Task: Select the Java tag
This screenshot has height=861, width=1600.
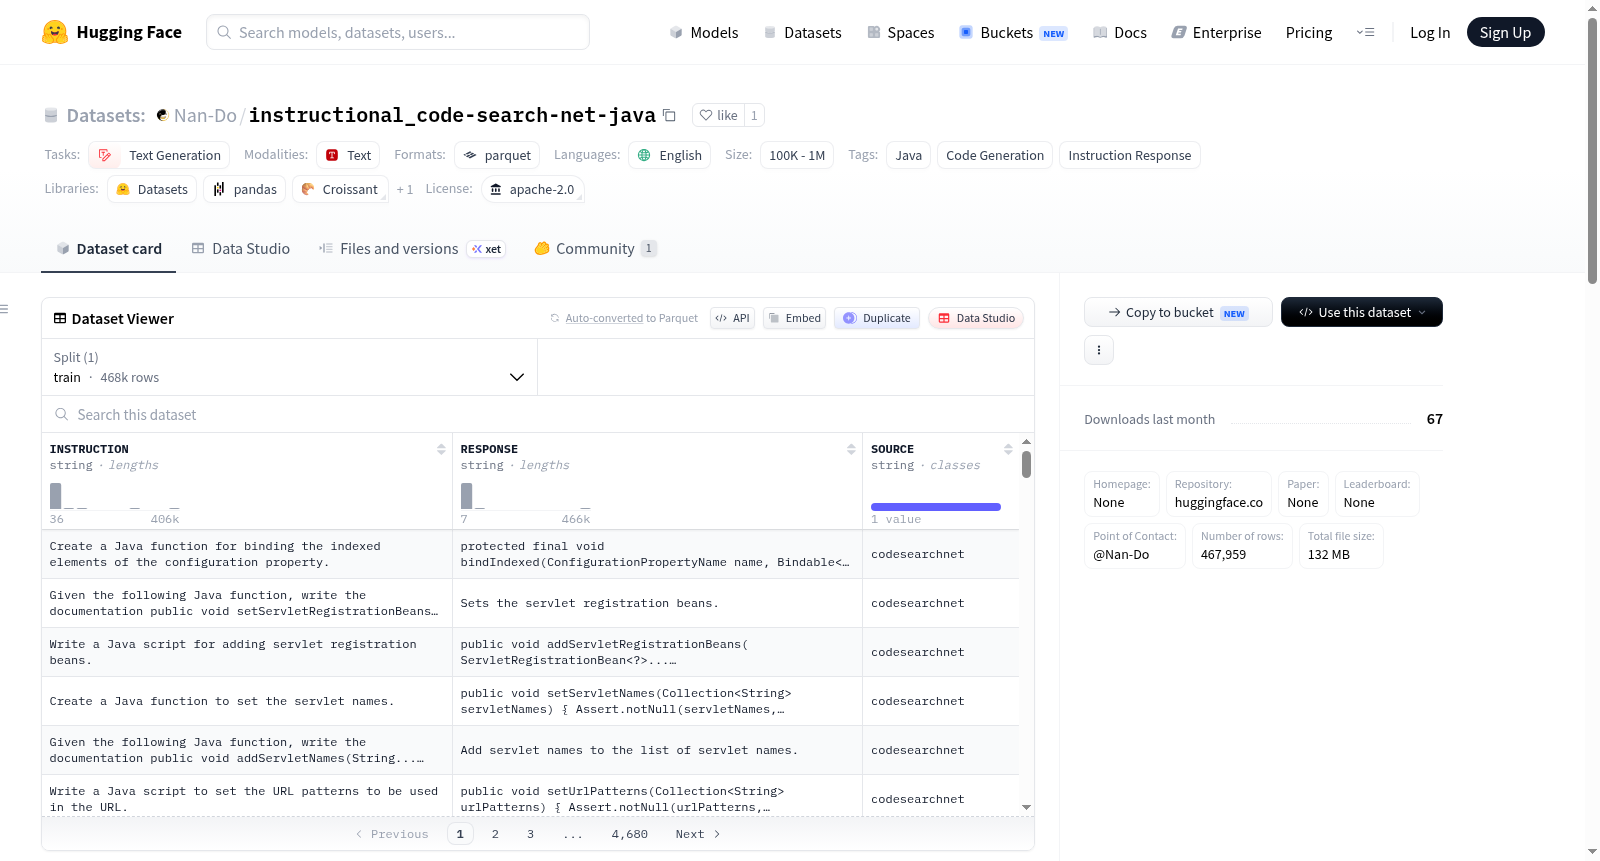Action: coord(909,155)
